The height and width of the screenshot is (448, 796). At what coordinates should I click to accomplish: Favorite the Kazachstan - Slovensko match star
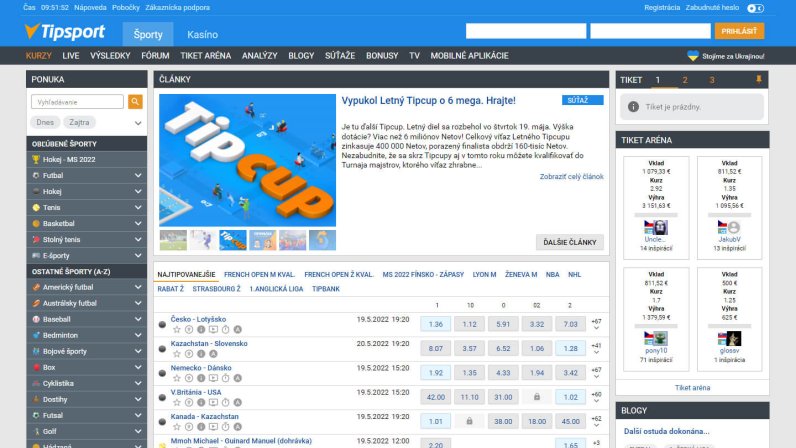[x=177, y=354]
